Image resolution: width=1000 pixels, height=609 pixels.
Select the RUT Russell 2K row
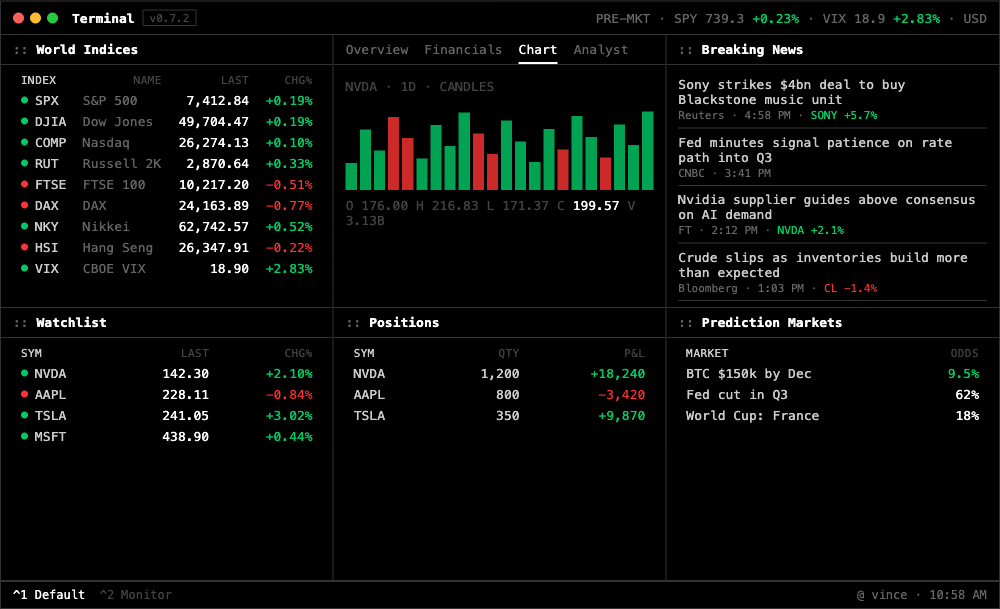pyautogui.click(x=166, y=164)
